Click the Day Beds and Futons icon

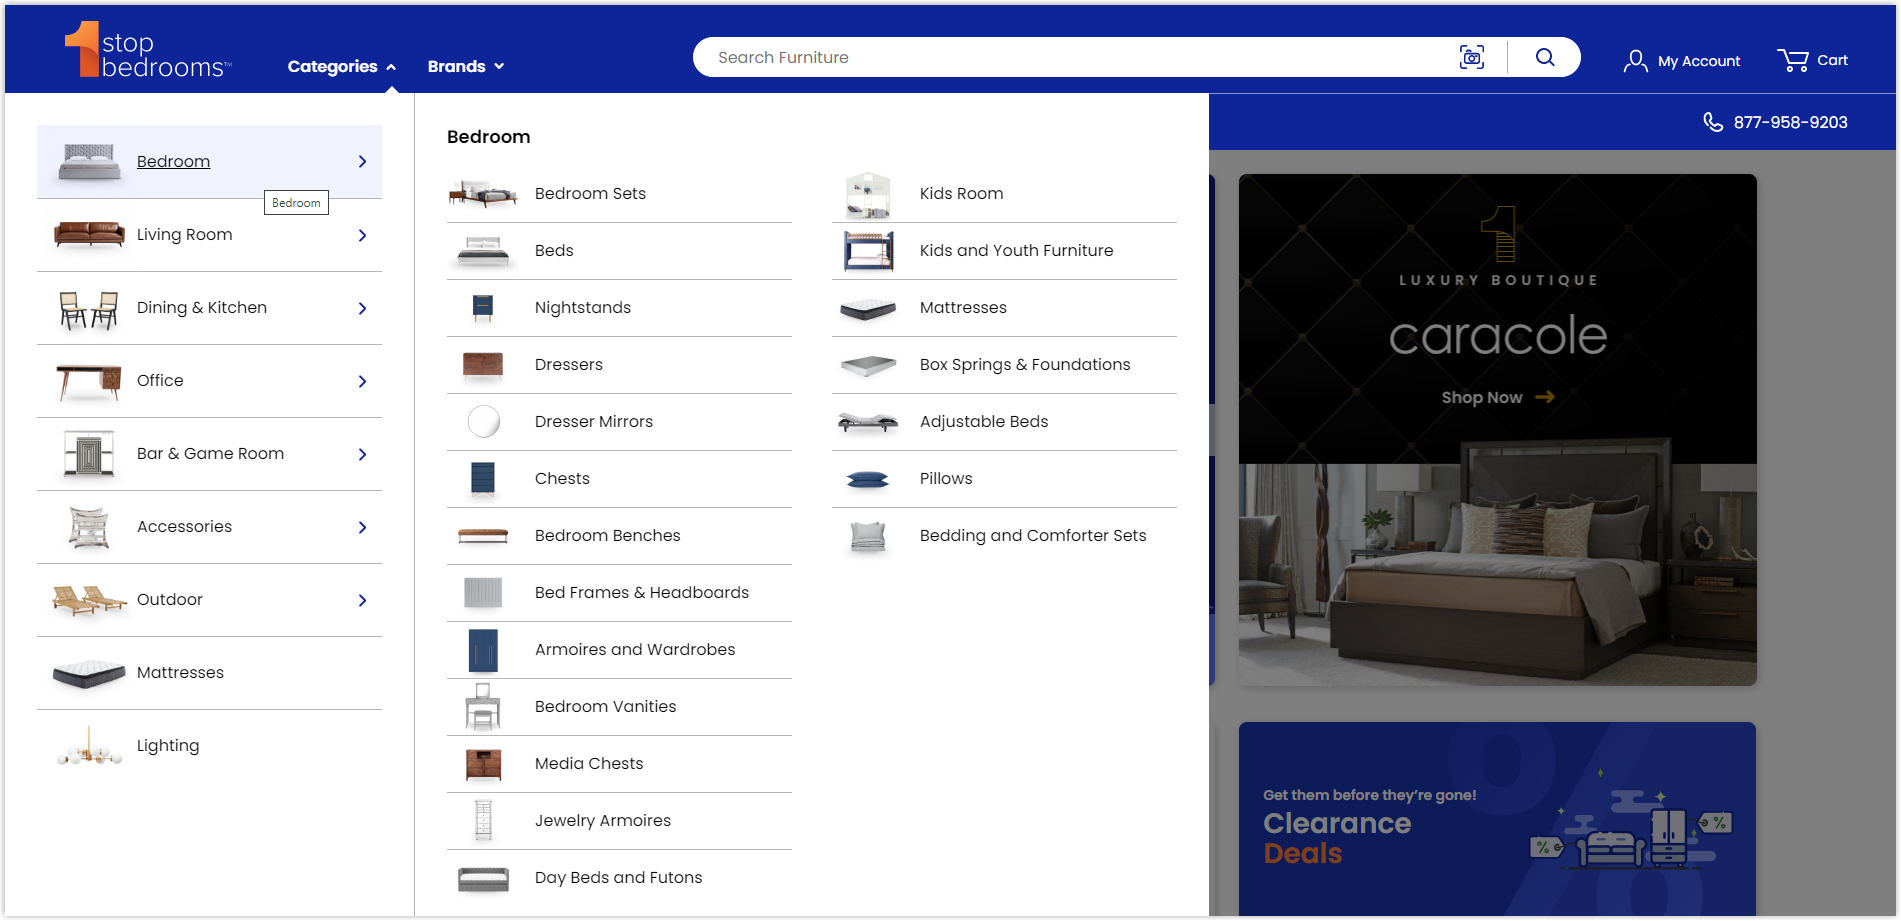tap(483, 878)
